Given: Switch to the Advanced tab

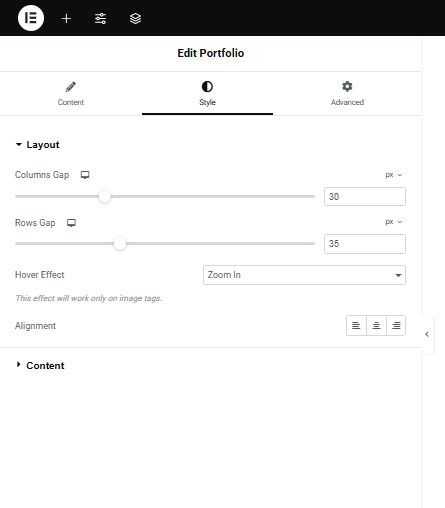Looking at the screenshot, I should click(347, 94).
